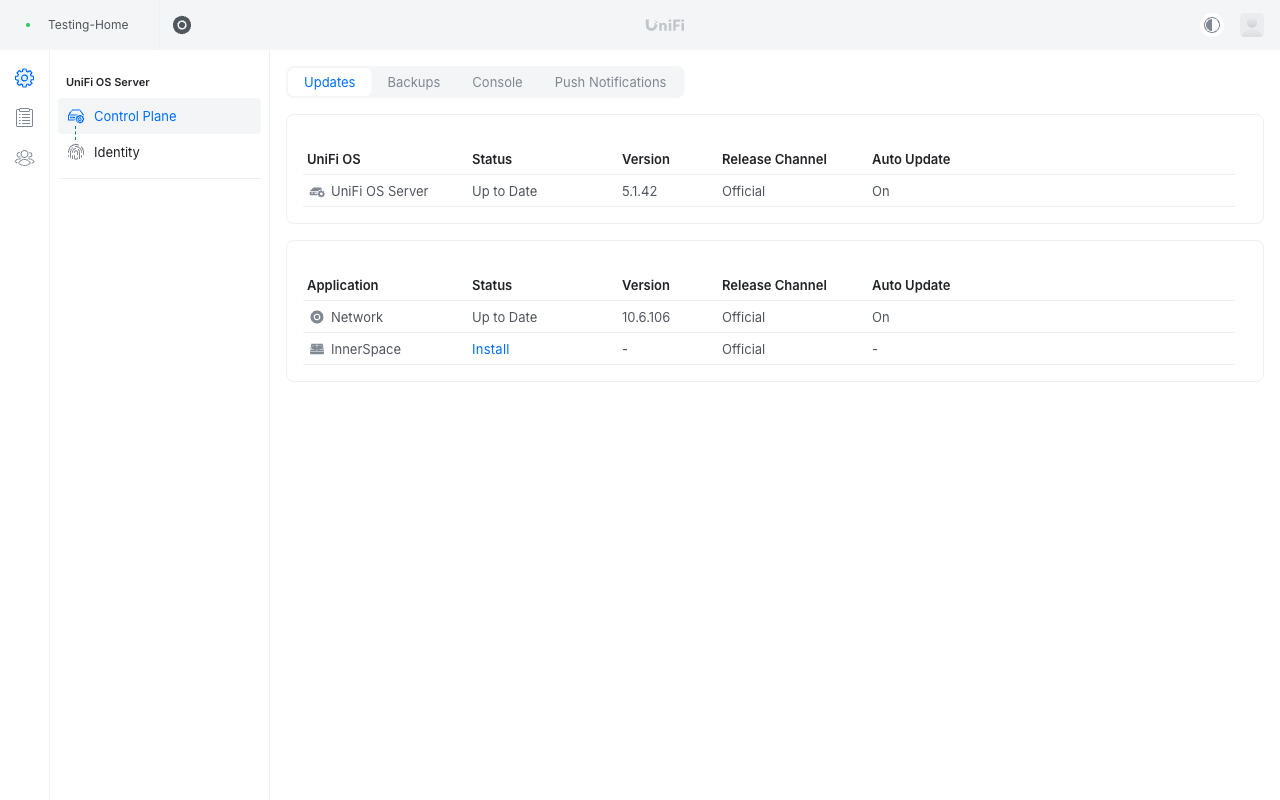Click Official release channel for UniFi OS Server
The image size is (1280, 800).
tap(744, 191)
